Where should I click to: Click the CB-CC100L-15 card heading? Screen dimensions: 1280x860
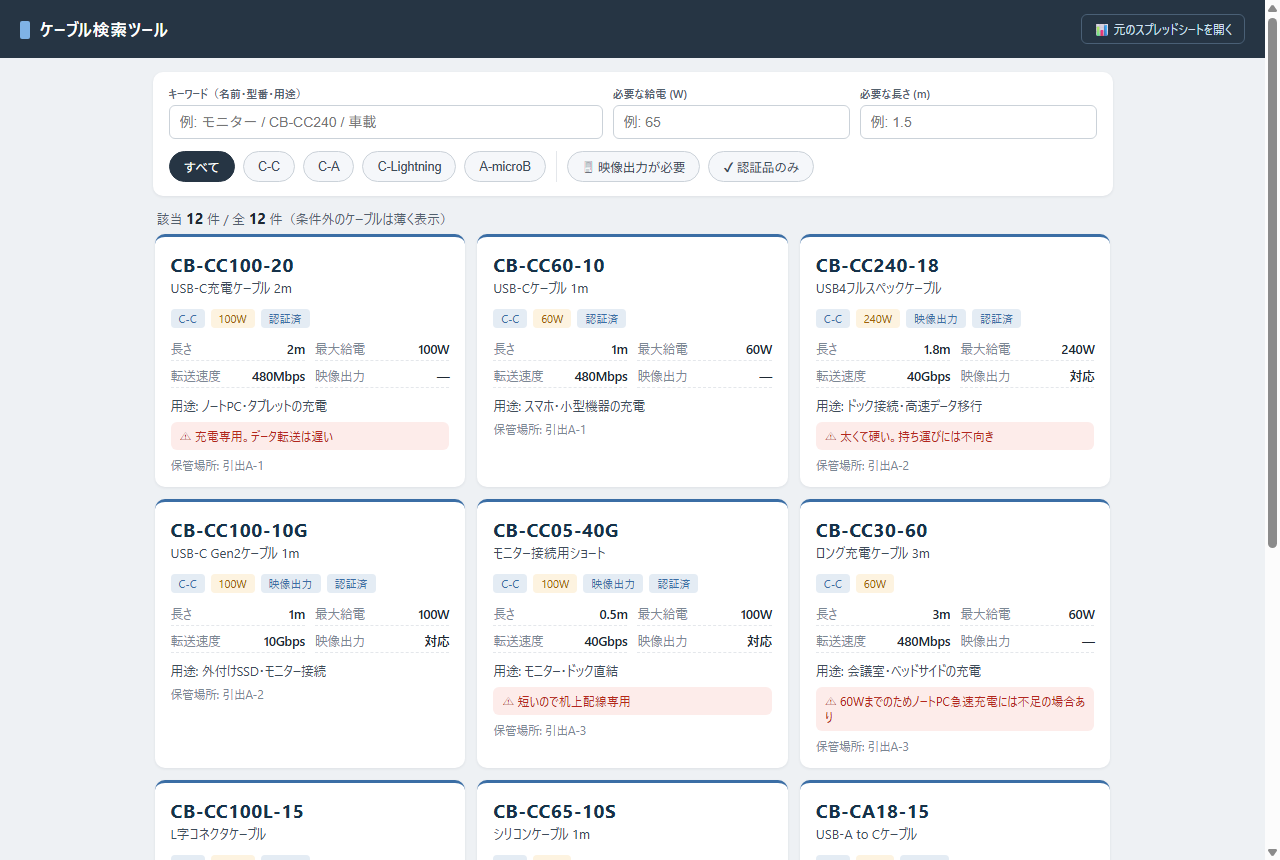coord(237,811)
